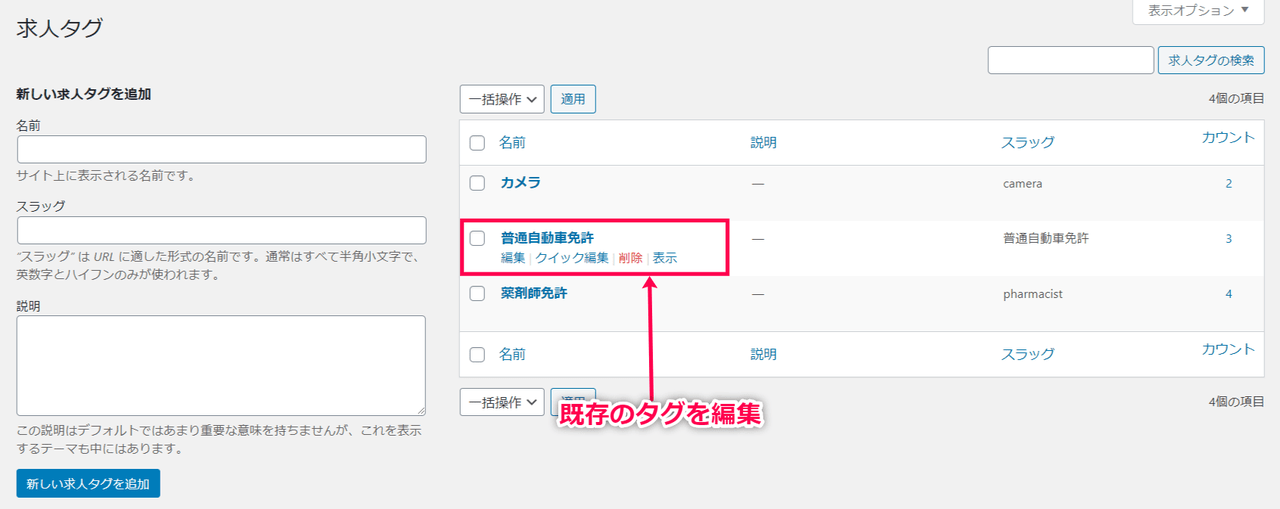
Task: Click the 新しい求人タグを追加 button
Action: point(88,483)
